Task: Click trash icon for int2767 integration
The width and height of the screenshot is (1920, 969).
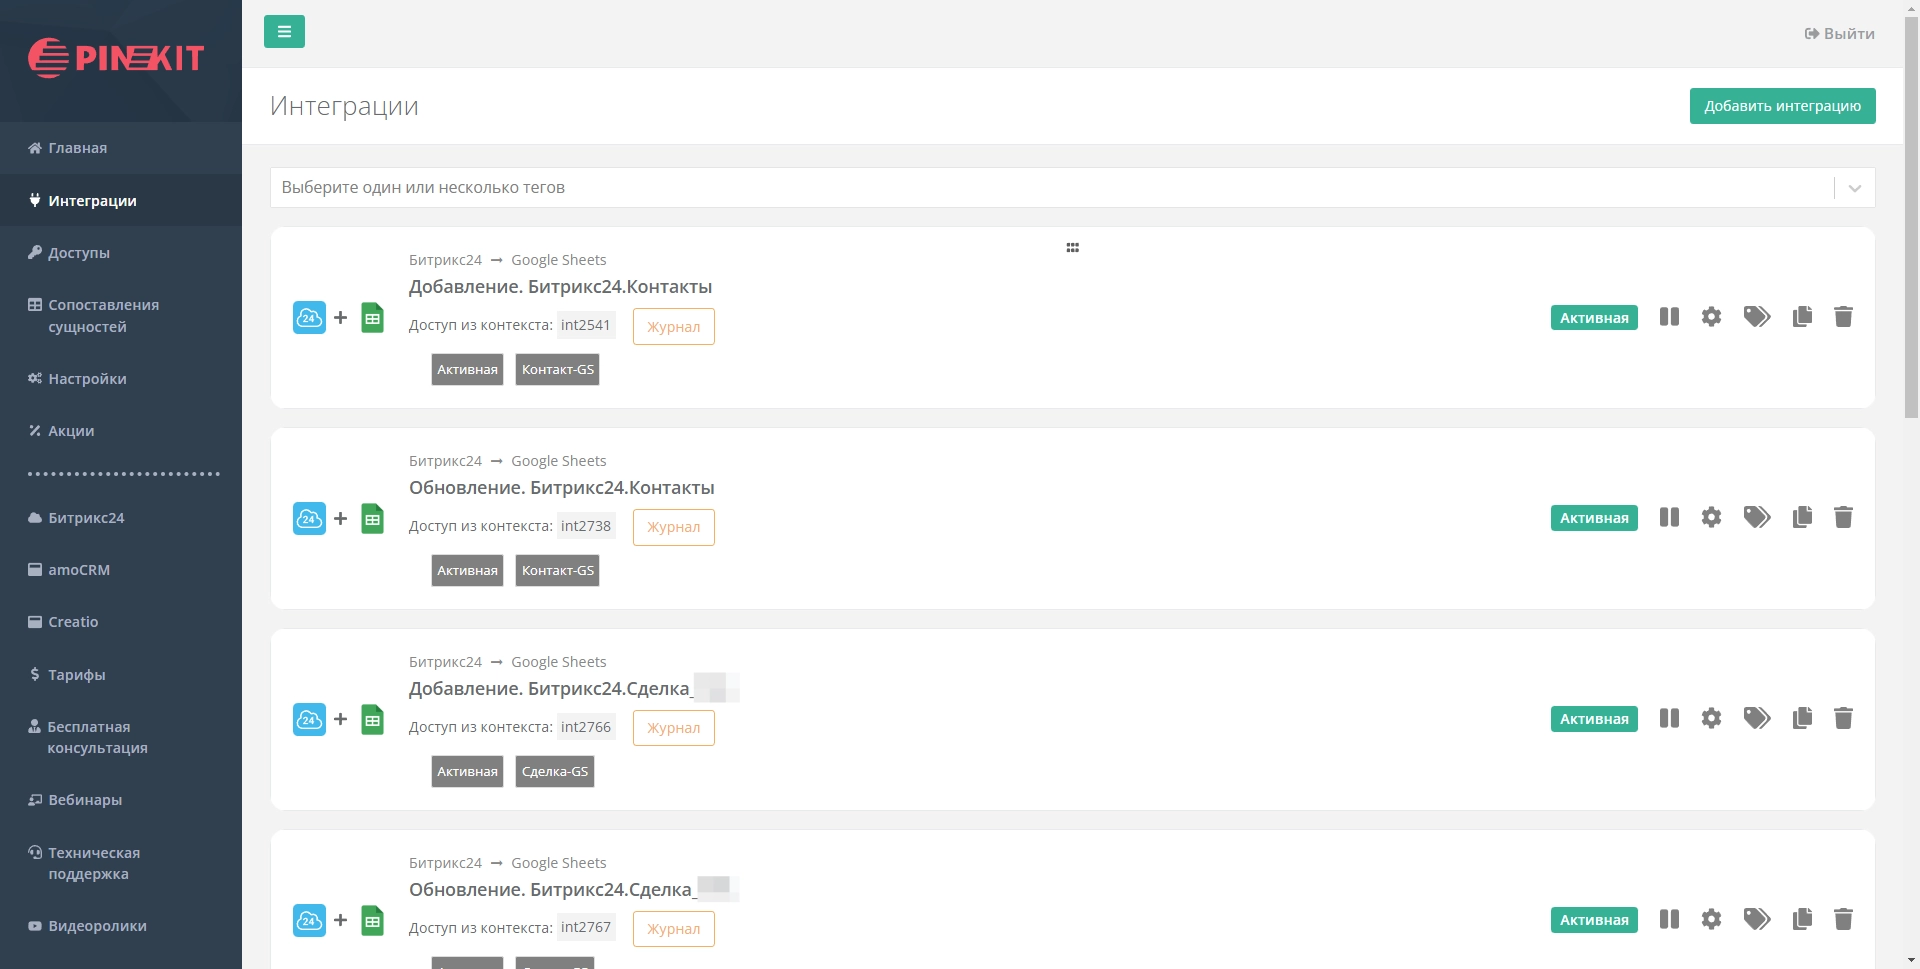Action: coord(1843,919)
